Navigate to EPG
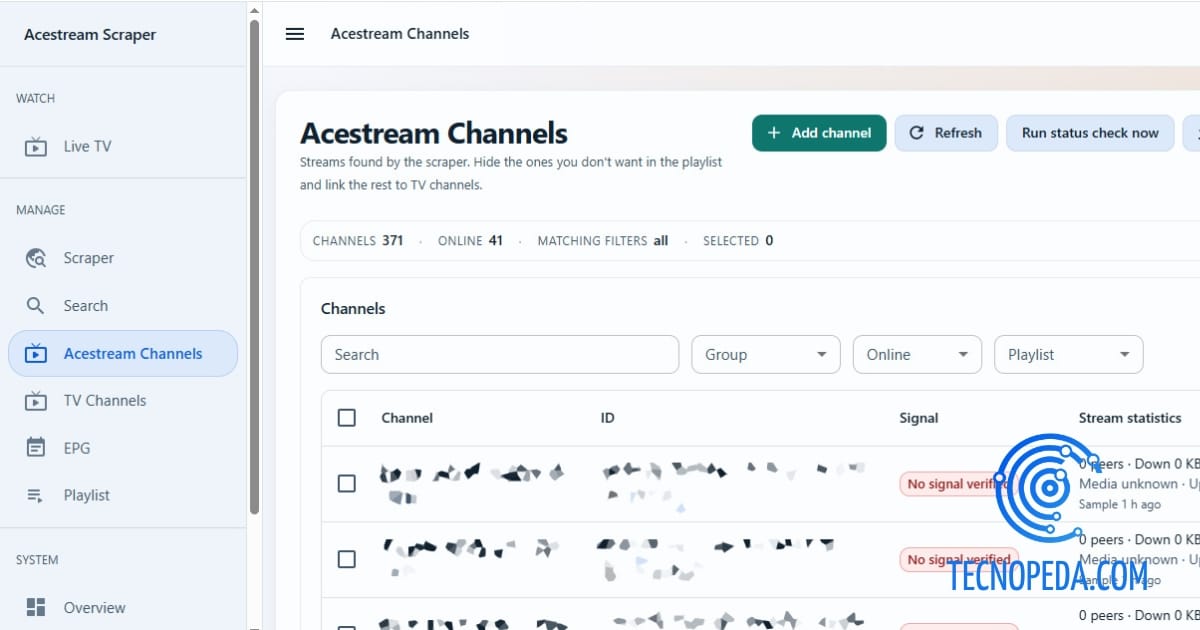 pos(123,448)
